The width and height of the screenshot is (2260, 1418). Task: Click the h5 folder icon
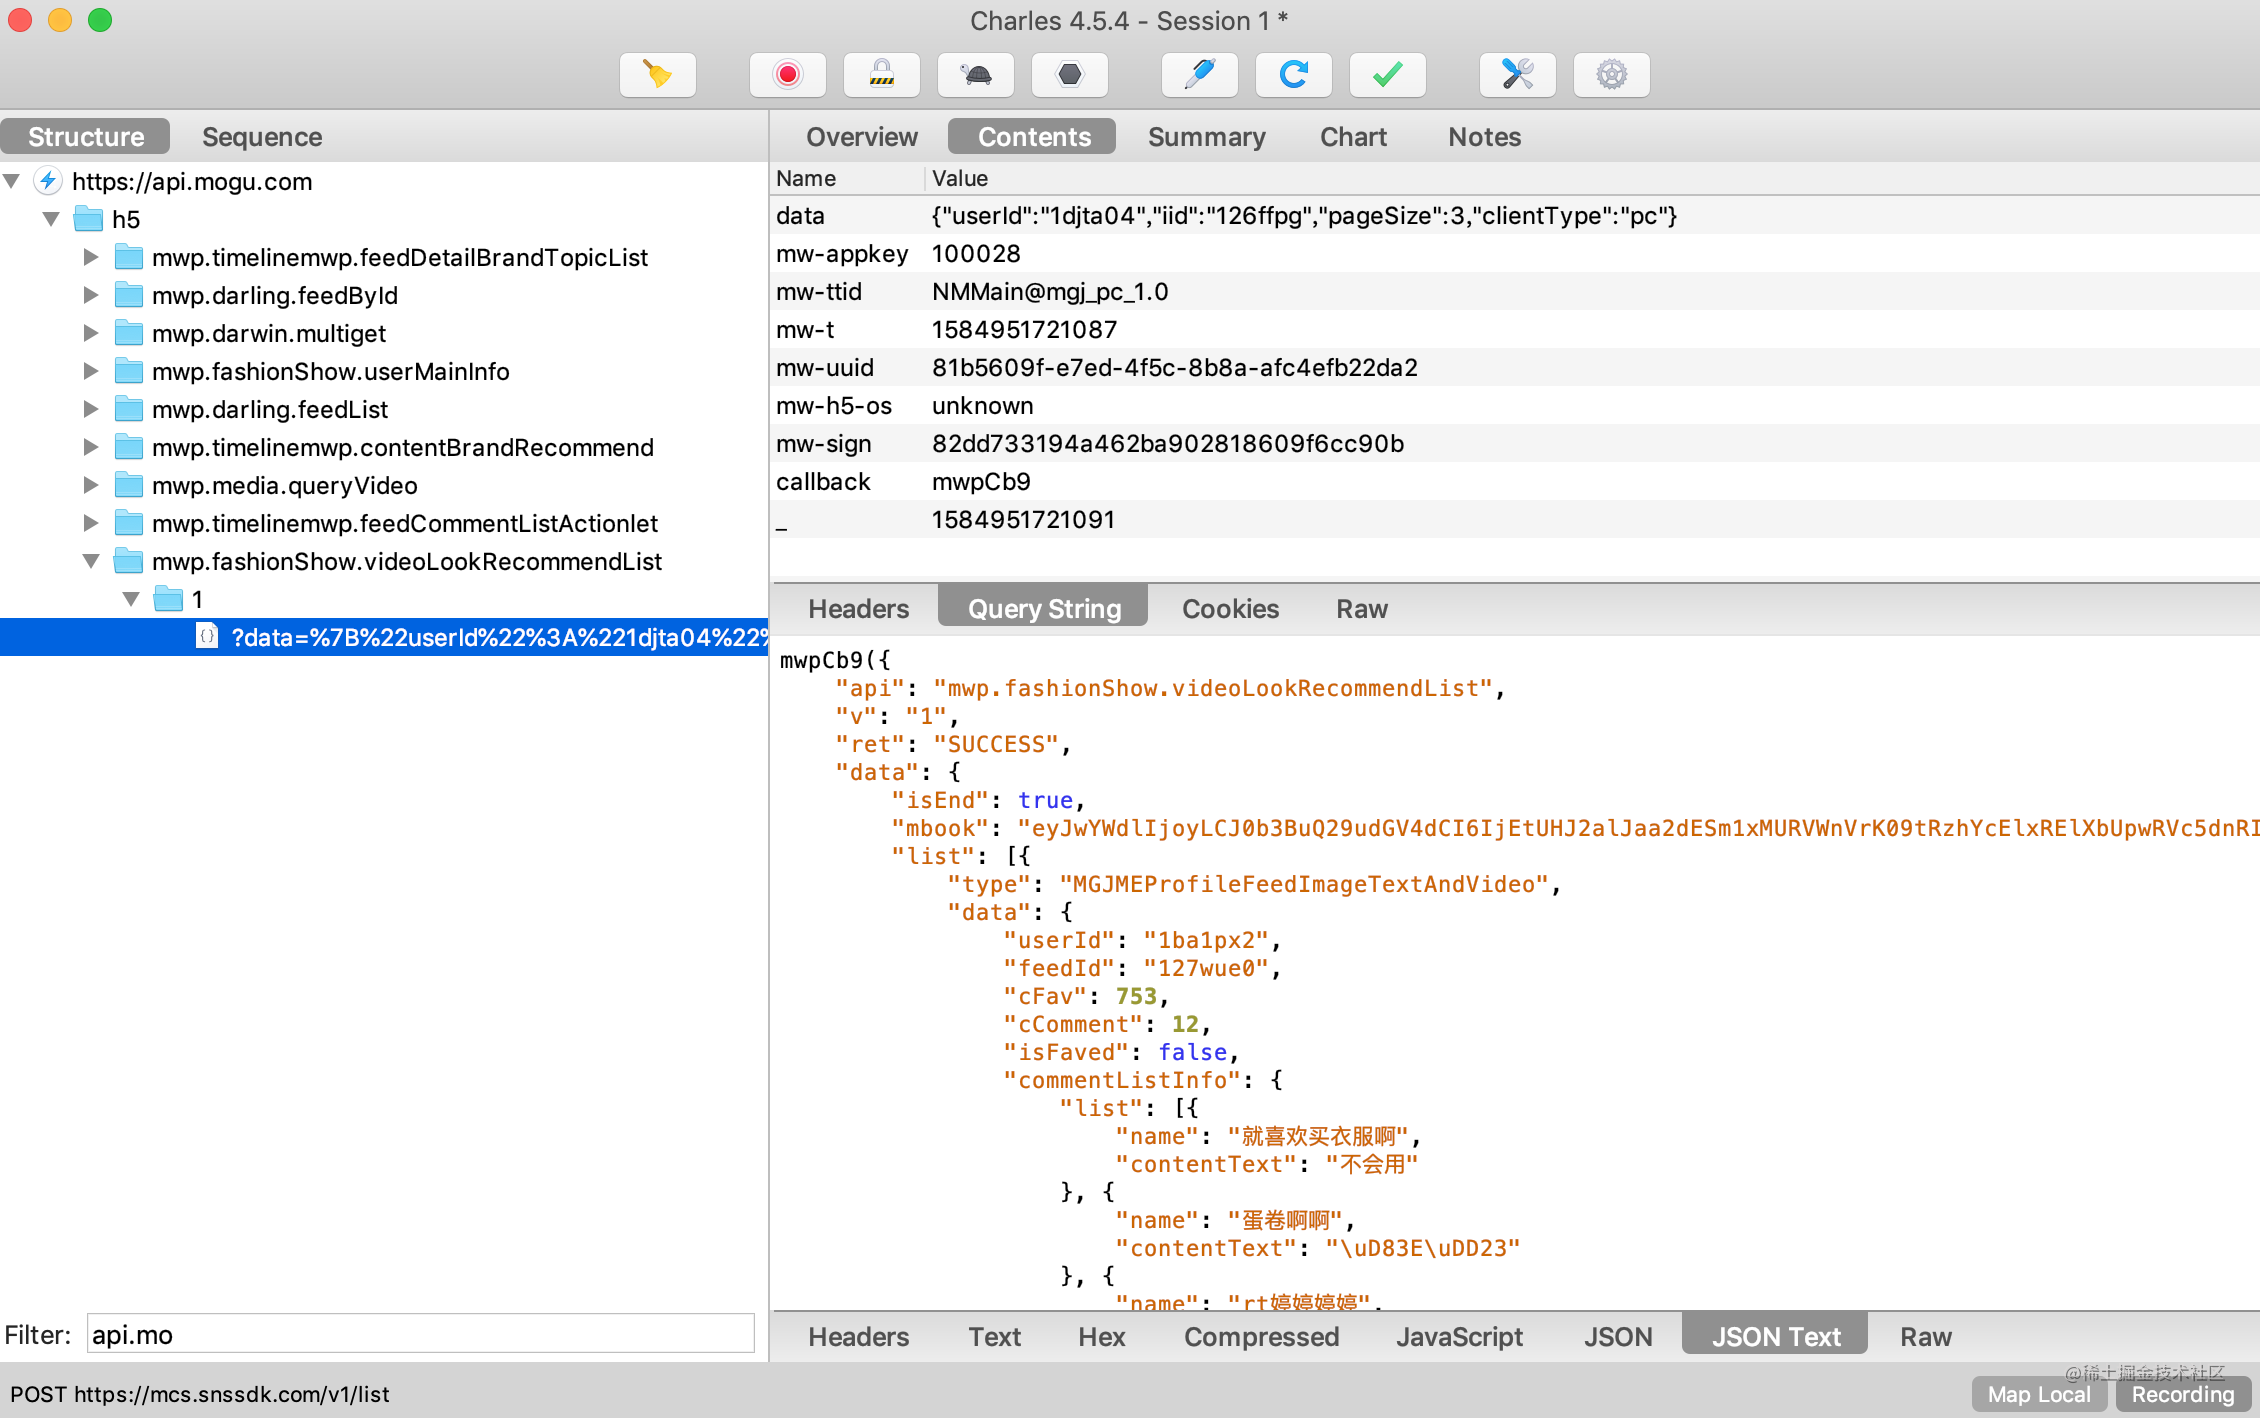pyautogui.click(x=89, y=219)
